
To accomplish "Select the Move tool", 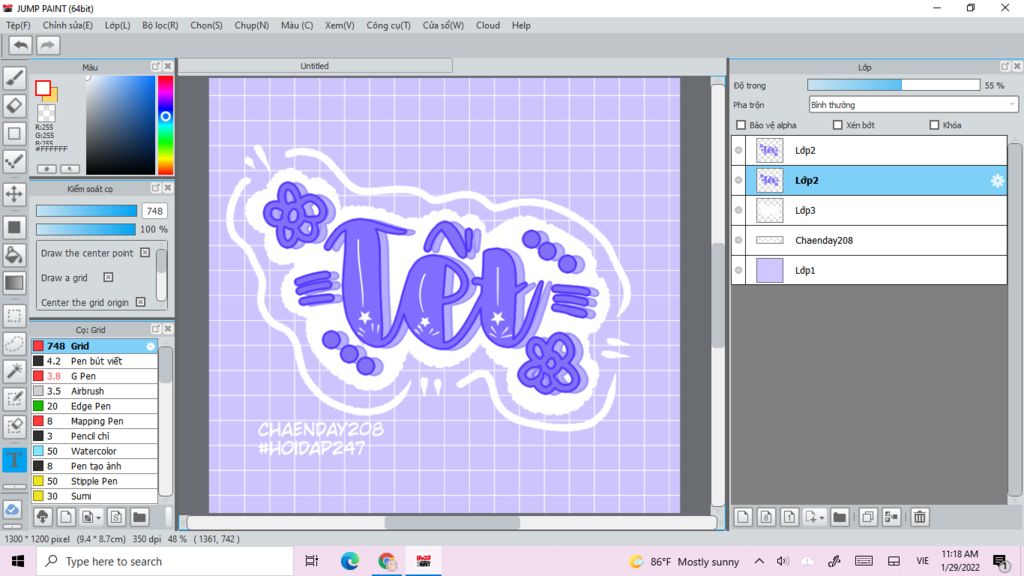I will [14, 194].
